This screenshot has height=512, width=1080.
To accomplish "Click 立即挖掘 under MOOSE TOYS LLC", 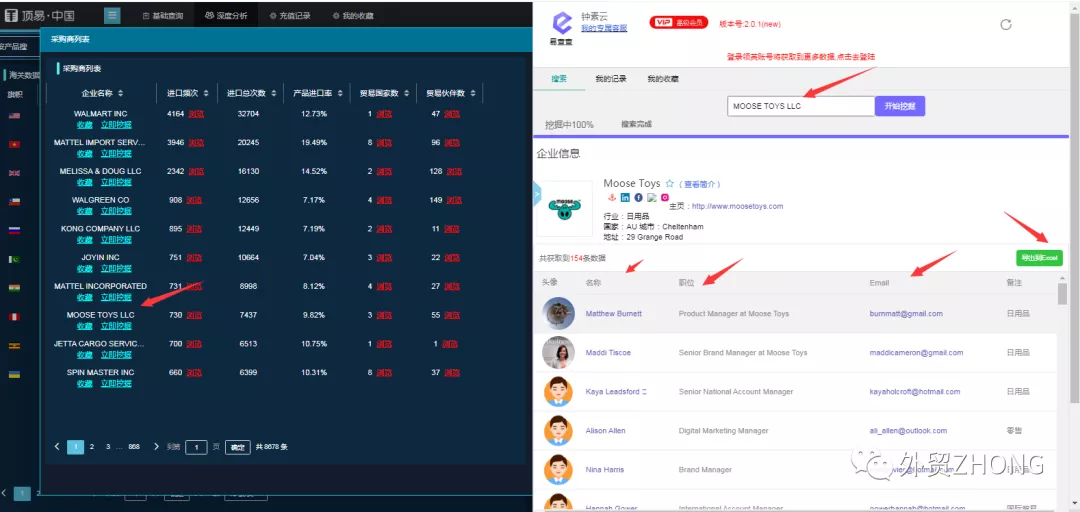I will point(116,326).
